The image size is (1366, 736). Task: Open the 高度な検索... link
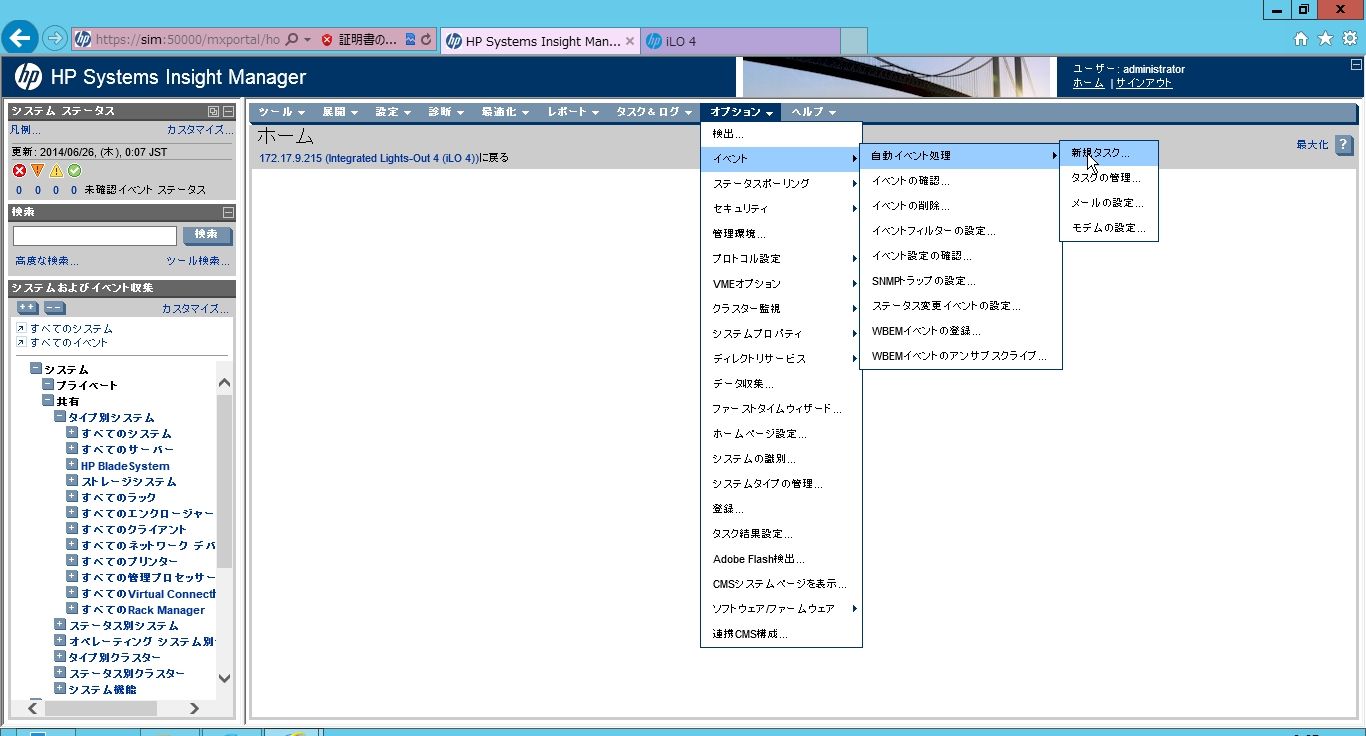point(46,261)
